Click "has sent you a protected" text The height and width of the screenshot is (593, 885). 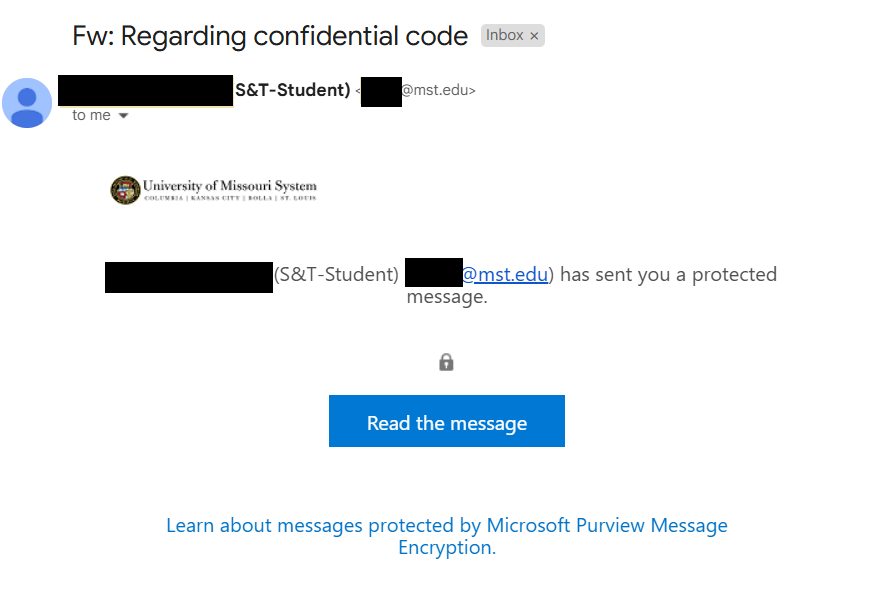pos(668,275)
